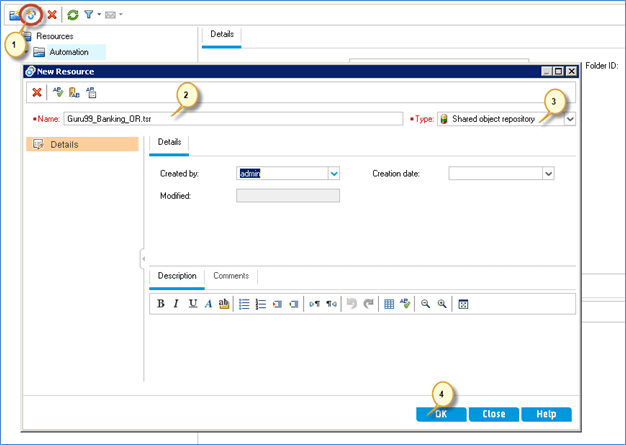Click the insert table grid icon
The width and height of the screenshot is (626, 445).
pyautogui.click(x=389, y=304)
